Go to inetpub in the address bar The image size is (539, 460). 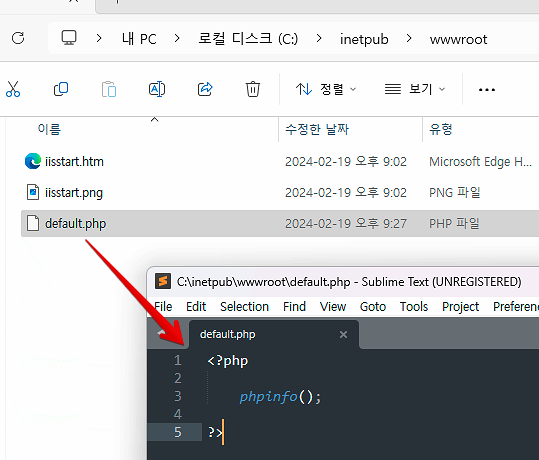coord(364,39)
